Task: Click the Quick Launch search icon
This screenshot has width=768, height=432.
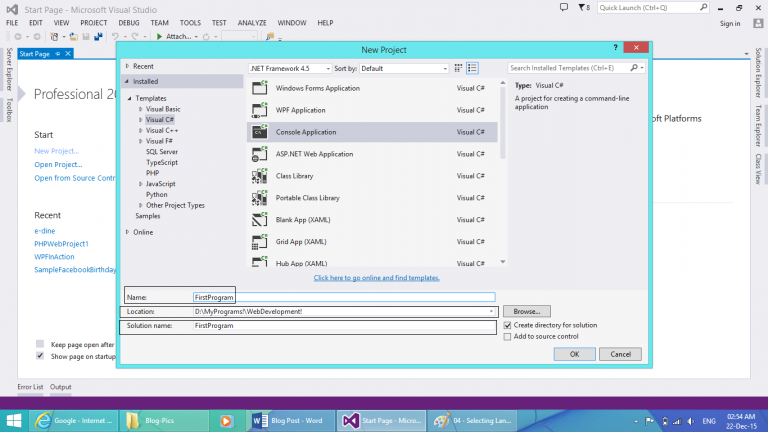Action: (x=703, y=7)
